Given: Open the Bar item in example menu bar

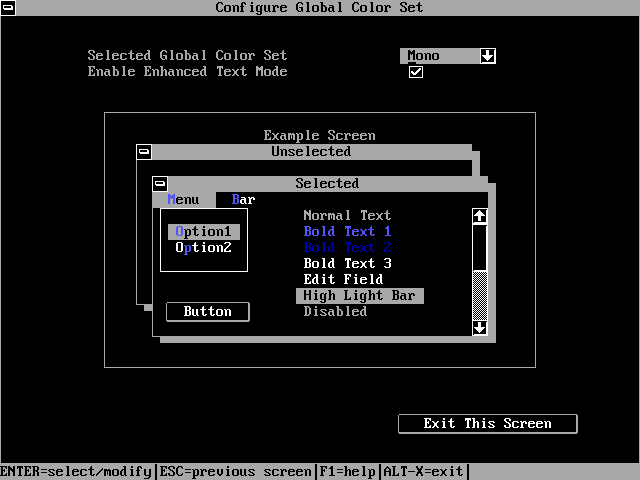Looking at the screenshot, I should click(243, 200).
